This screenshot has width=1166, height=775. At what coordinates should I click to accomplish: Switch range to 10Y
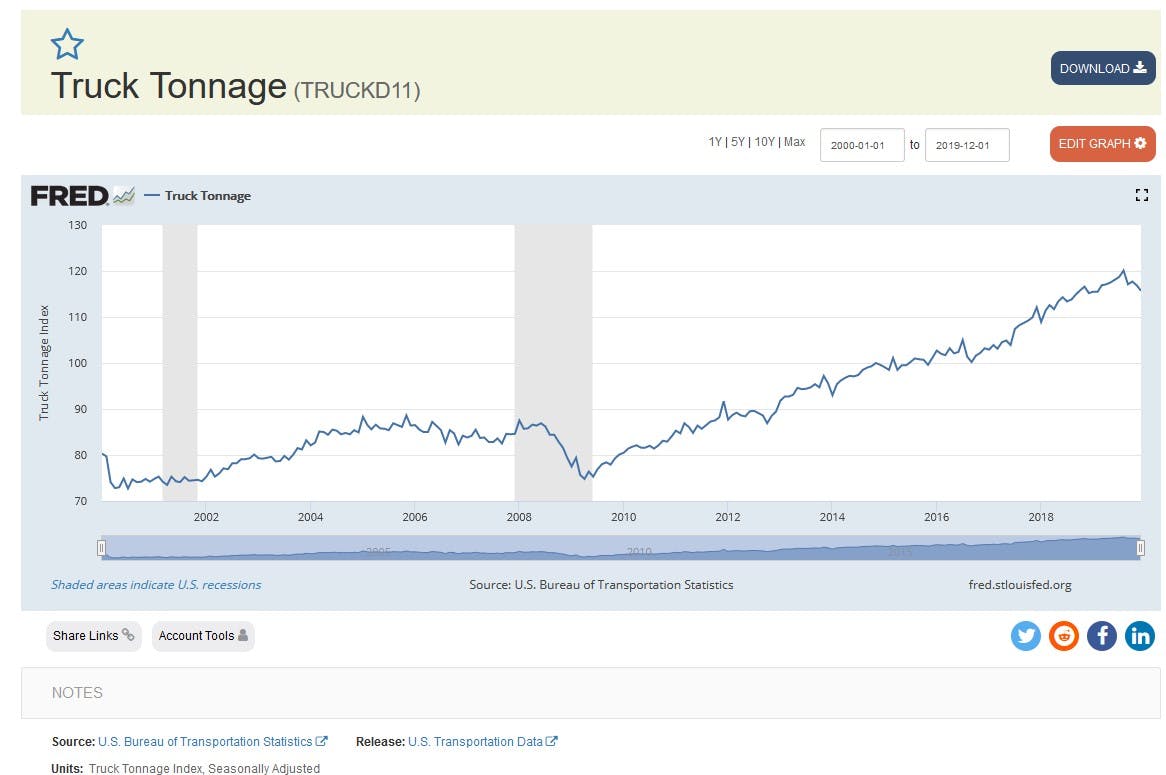(x=764, y=142)
